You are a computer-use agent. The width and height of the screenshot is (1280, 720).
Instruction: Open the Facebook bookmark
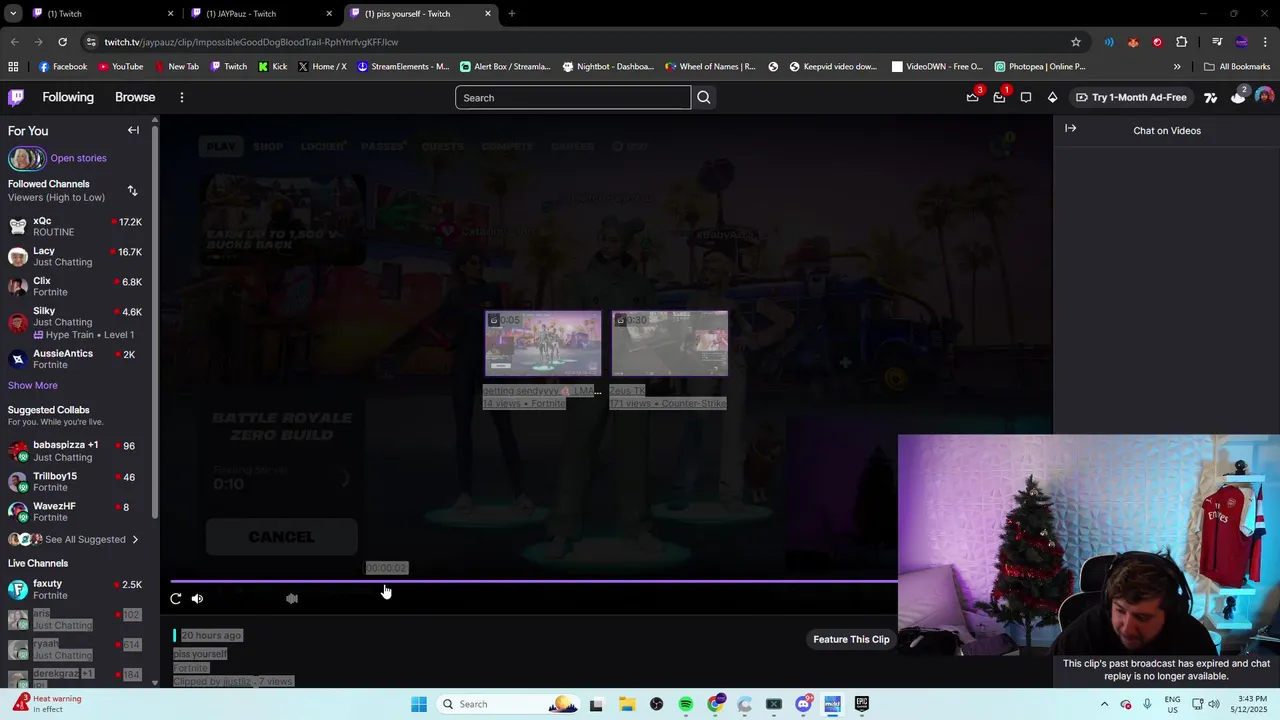[x=63, y=67]
